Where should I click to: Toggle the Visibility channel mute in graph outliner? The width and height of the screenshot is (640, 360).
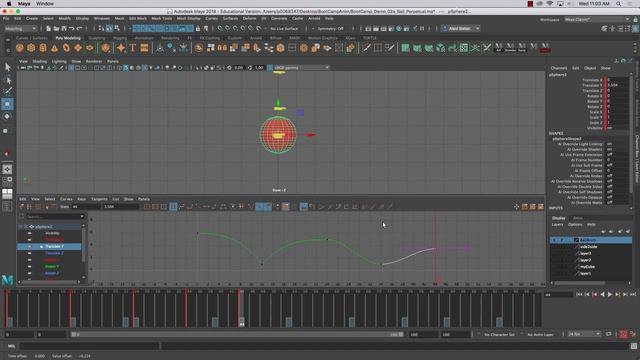coord(29,233)
